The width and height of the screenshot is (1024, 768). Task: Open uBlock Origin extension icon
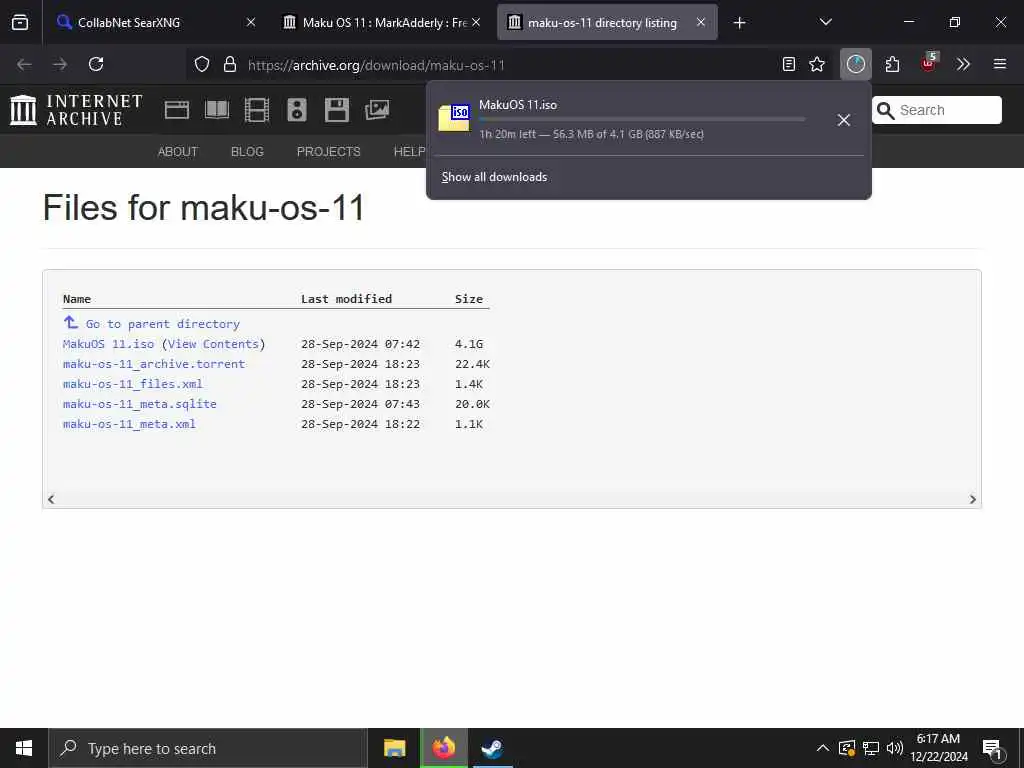(x=928, y=63)
